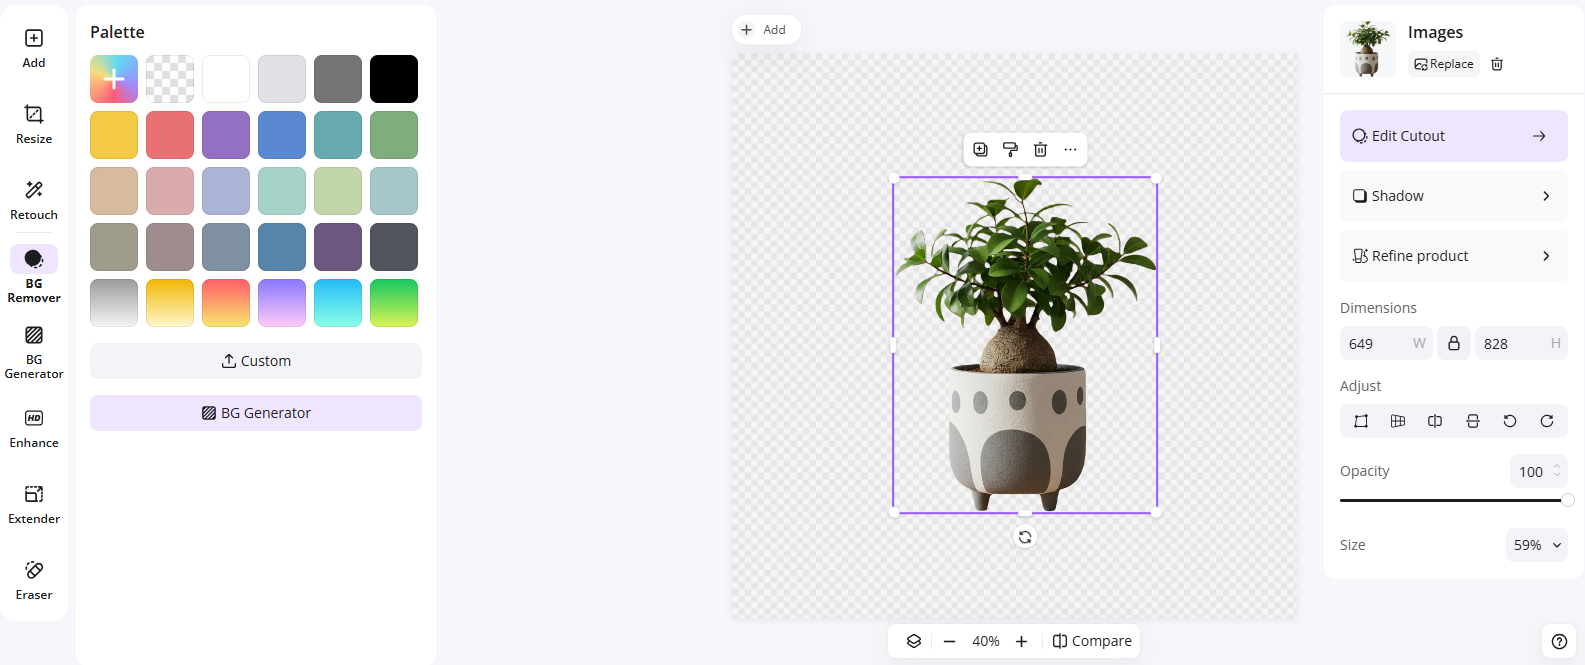Toggle the aspect ratio lock for dimensions
Screen dimensions: 1585x665
point(1454,343)
